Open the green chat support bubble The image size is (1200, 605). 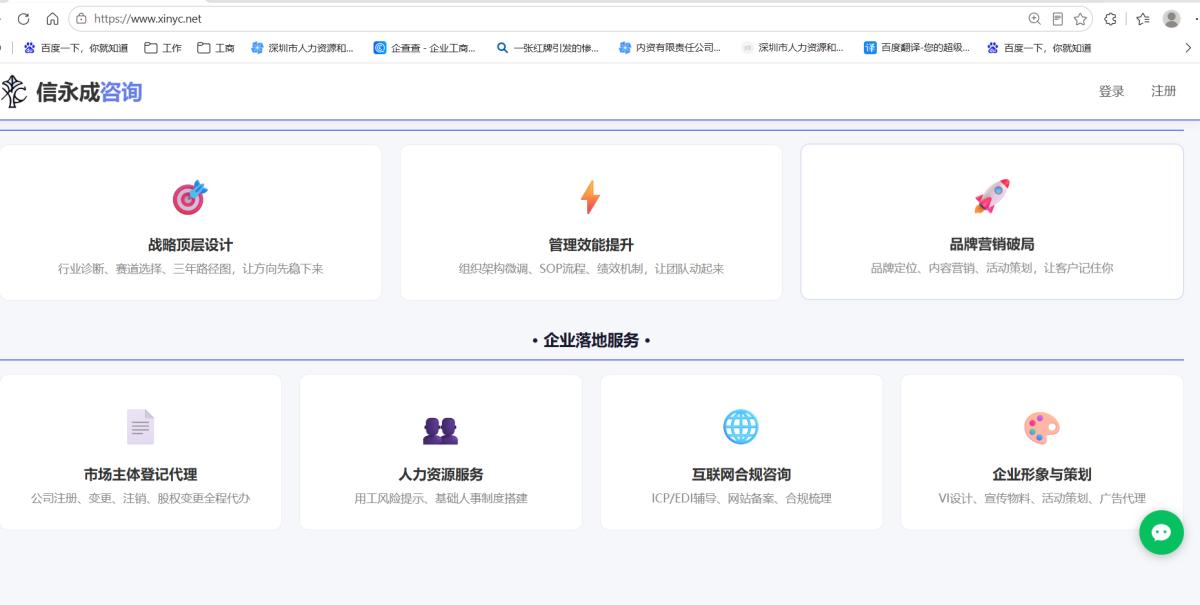[x=1161, y=532]
